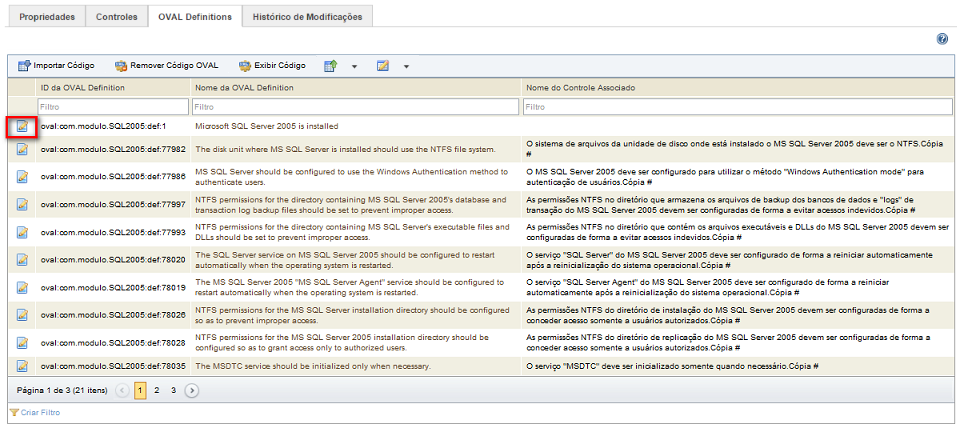Viewport: 960px width, 424px height.
Task: Go to page 2 in pagination
Action: tap(157, 390)
